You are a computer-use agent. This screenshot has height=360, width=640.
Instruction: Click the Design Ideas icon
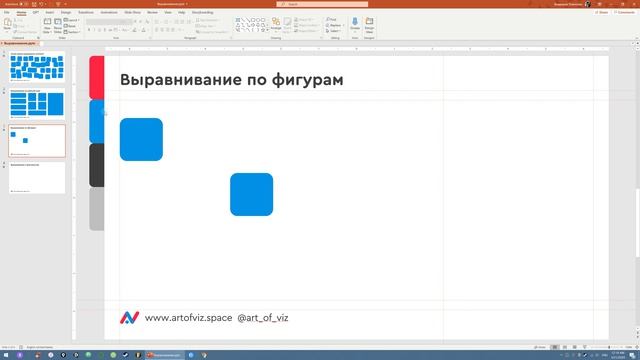[369, 21]
